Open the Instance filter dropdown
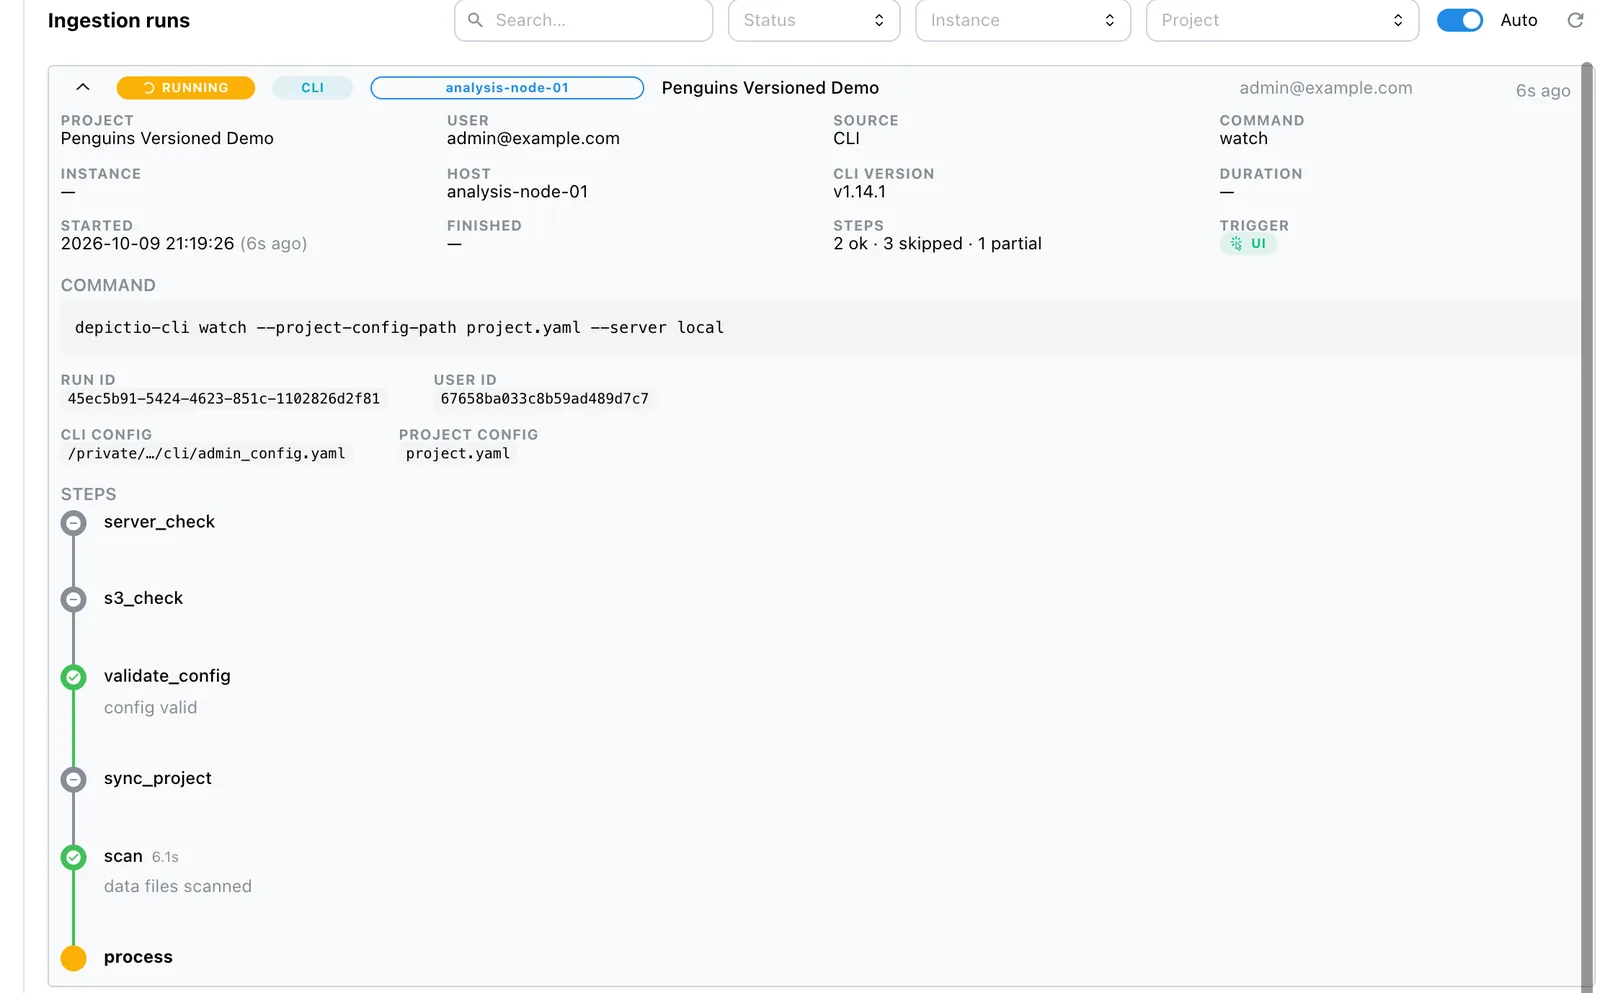This screenshot has width=1600, height=993. pos(1023,20)
